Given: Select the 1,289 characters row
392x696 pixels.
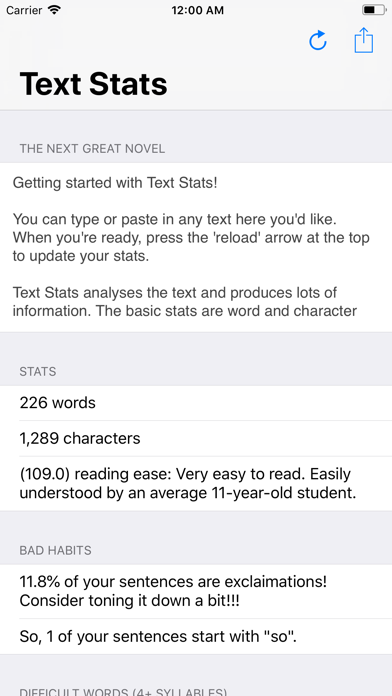Looking at the screenshot, I should 196,439.
